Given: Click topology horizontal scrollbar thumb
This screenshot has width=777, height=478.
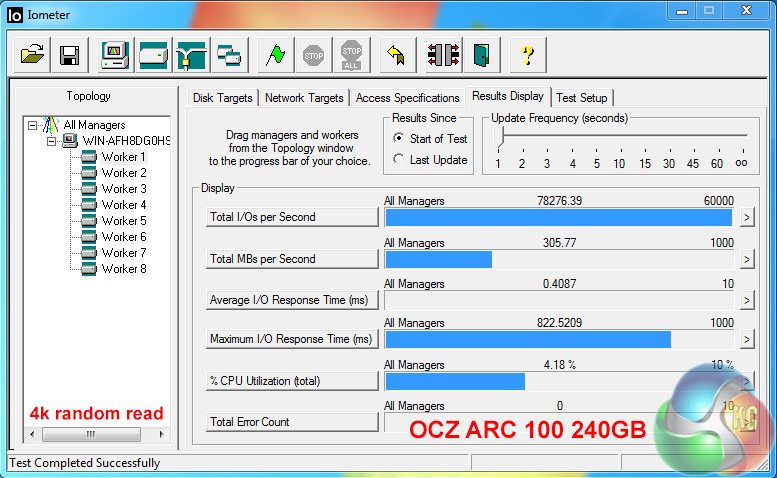Looking at the screenshot, I should coord(91,434).
